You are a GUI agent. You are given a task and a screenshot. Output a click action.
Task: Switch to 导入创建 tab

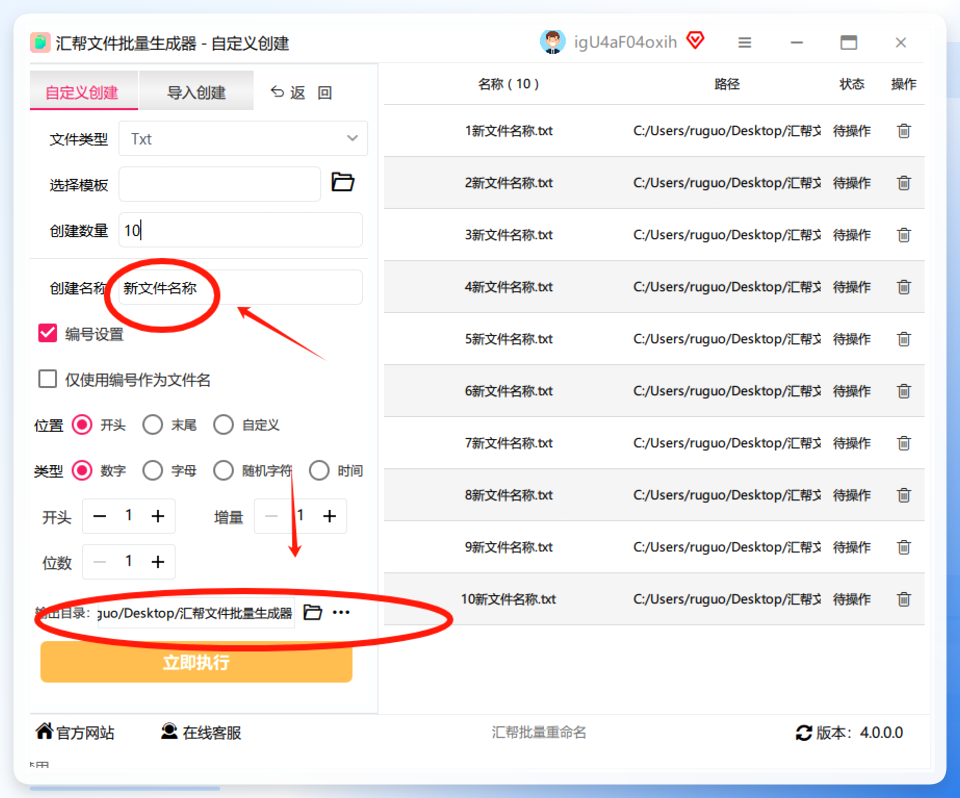tap(197, 91)
